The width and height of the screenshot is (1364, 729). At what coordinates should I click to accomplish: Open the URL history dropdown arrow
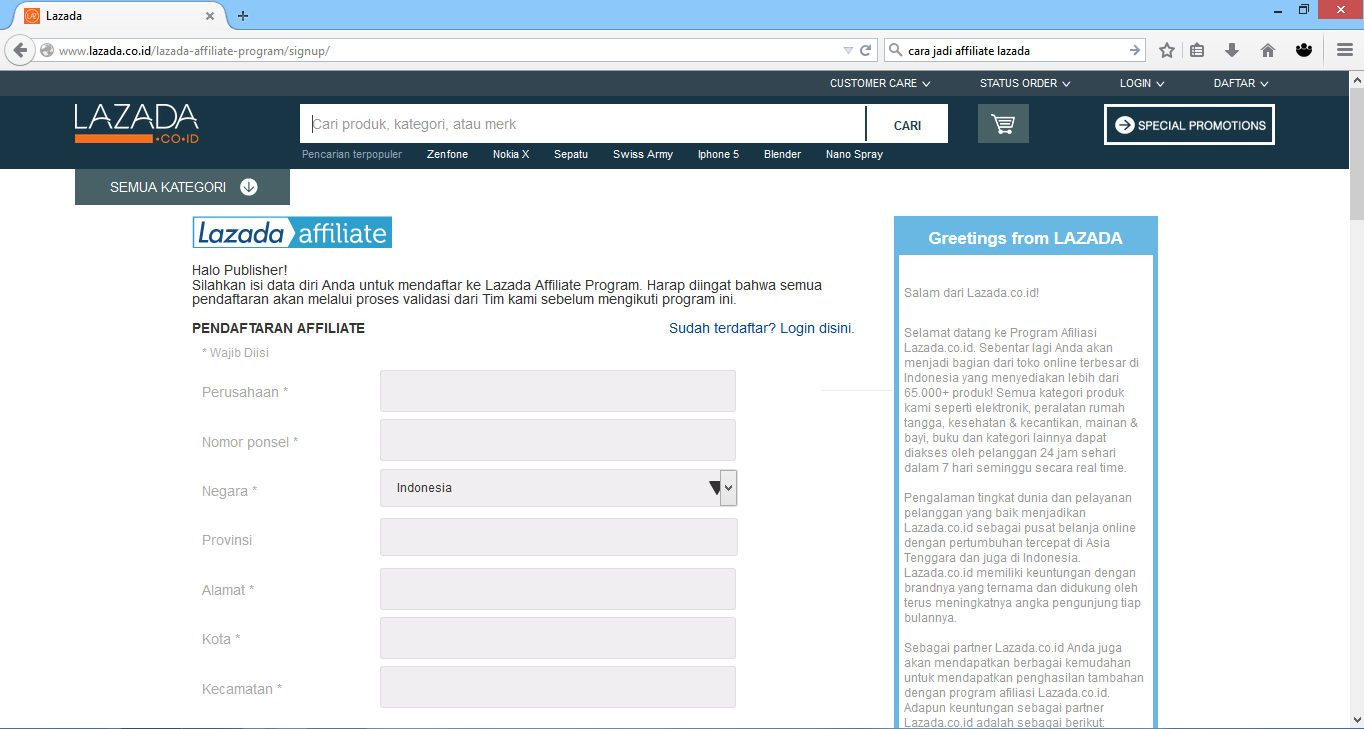tap(848, 50)
